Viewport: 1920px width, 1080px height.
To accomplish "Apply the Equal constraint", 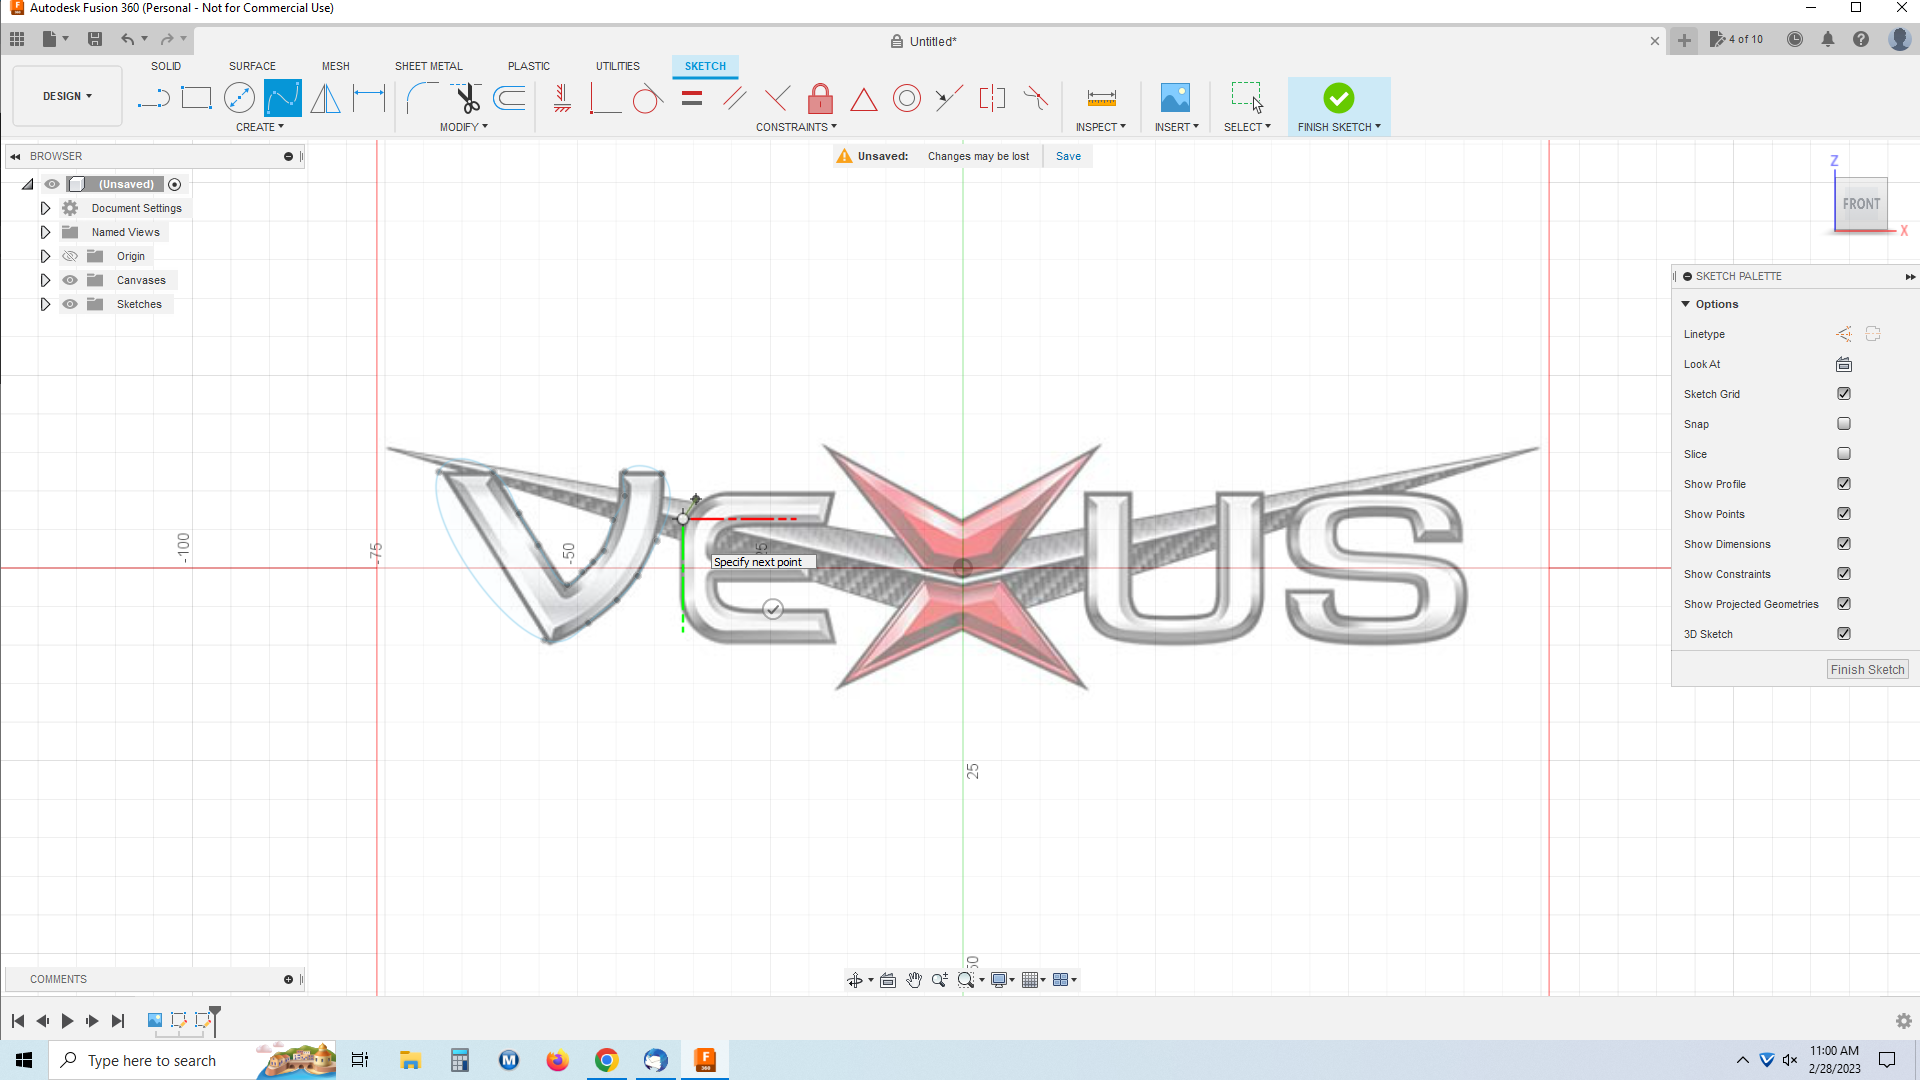I will coord(691,98).
